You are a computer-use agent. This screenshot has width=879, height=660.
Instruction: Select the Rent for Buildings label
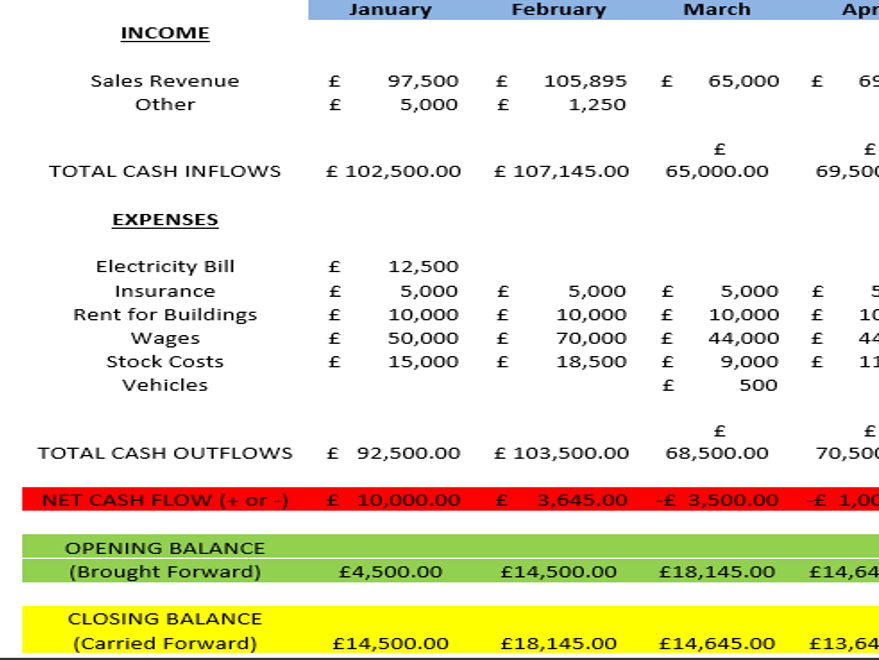point(165,315)
